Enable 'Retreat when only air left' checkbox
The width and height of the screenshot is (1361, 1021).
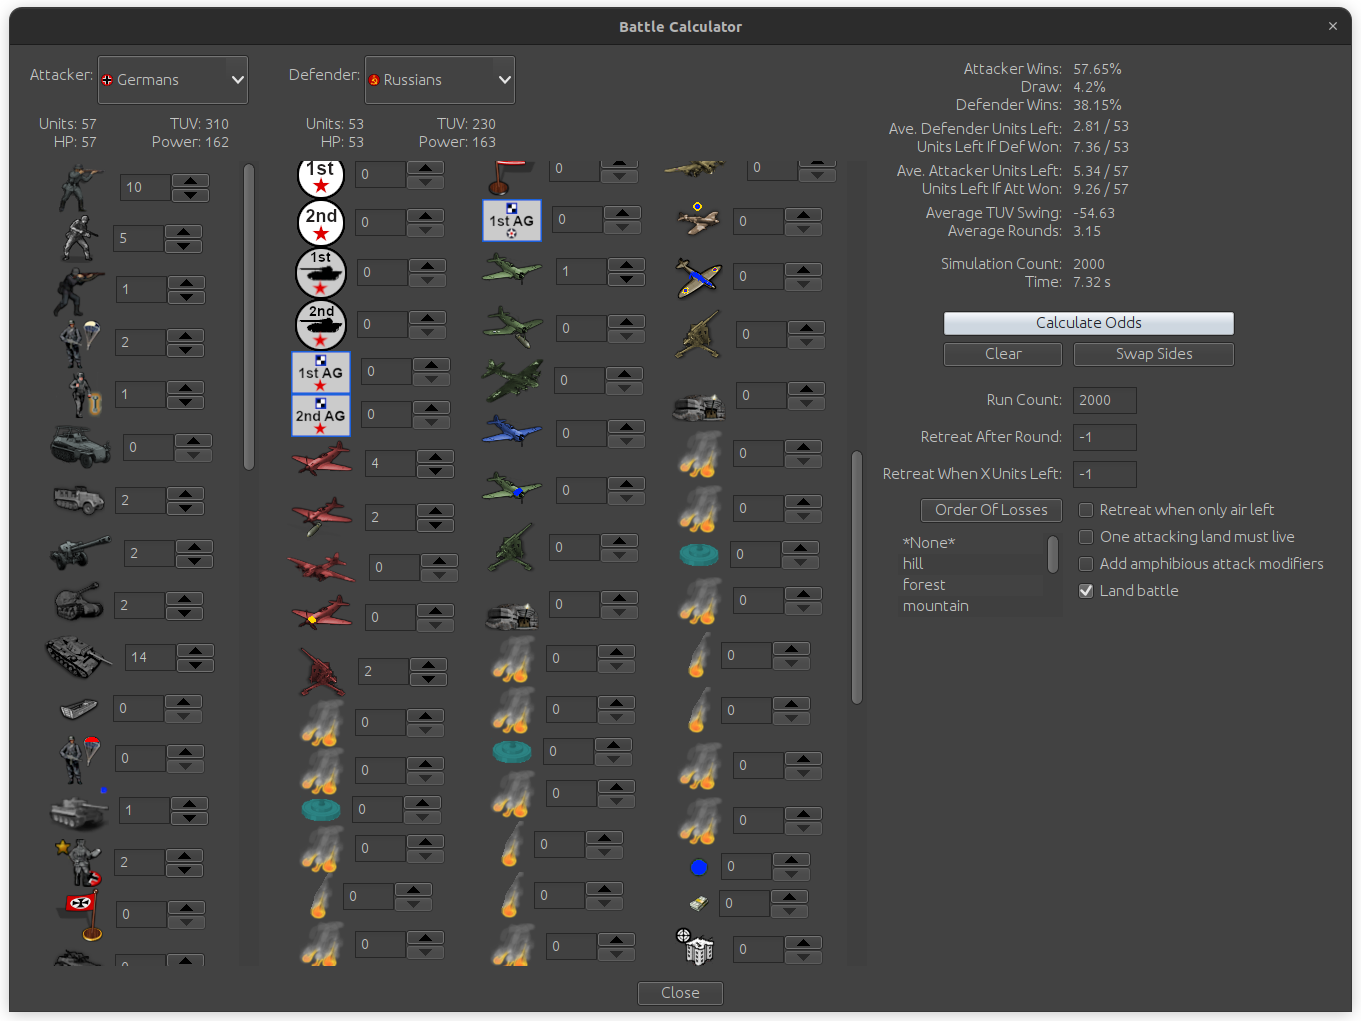pos(1086,510)
